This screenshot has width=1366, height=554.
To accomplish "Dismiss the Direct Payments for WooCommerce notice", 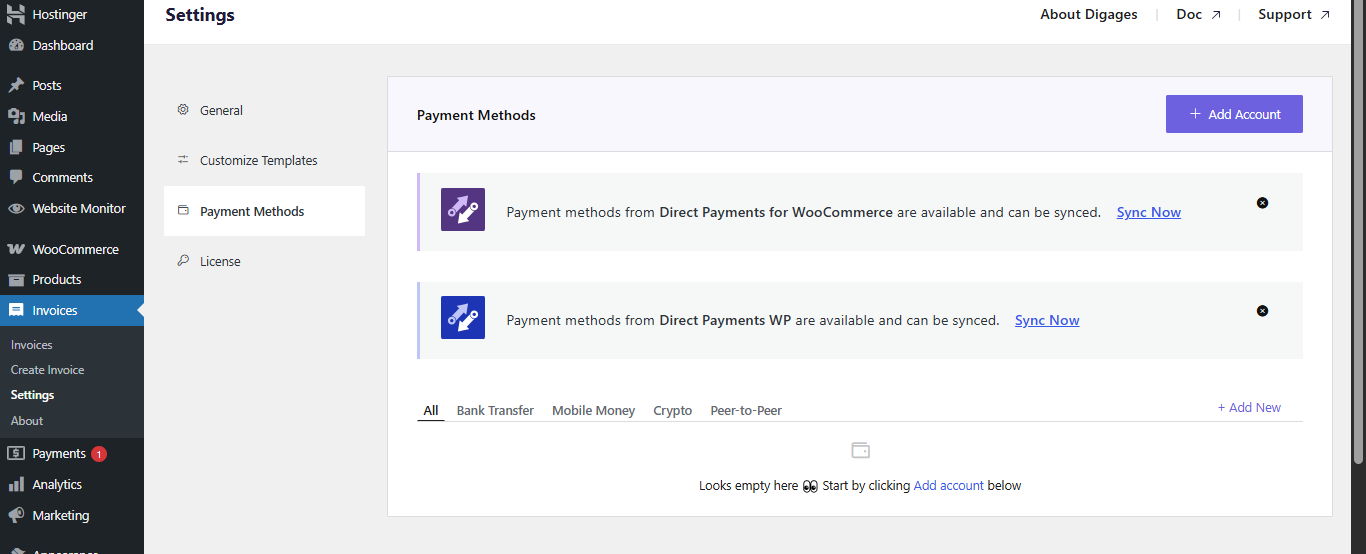I will pos(1262,203).
